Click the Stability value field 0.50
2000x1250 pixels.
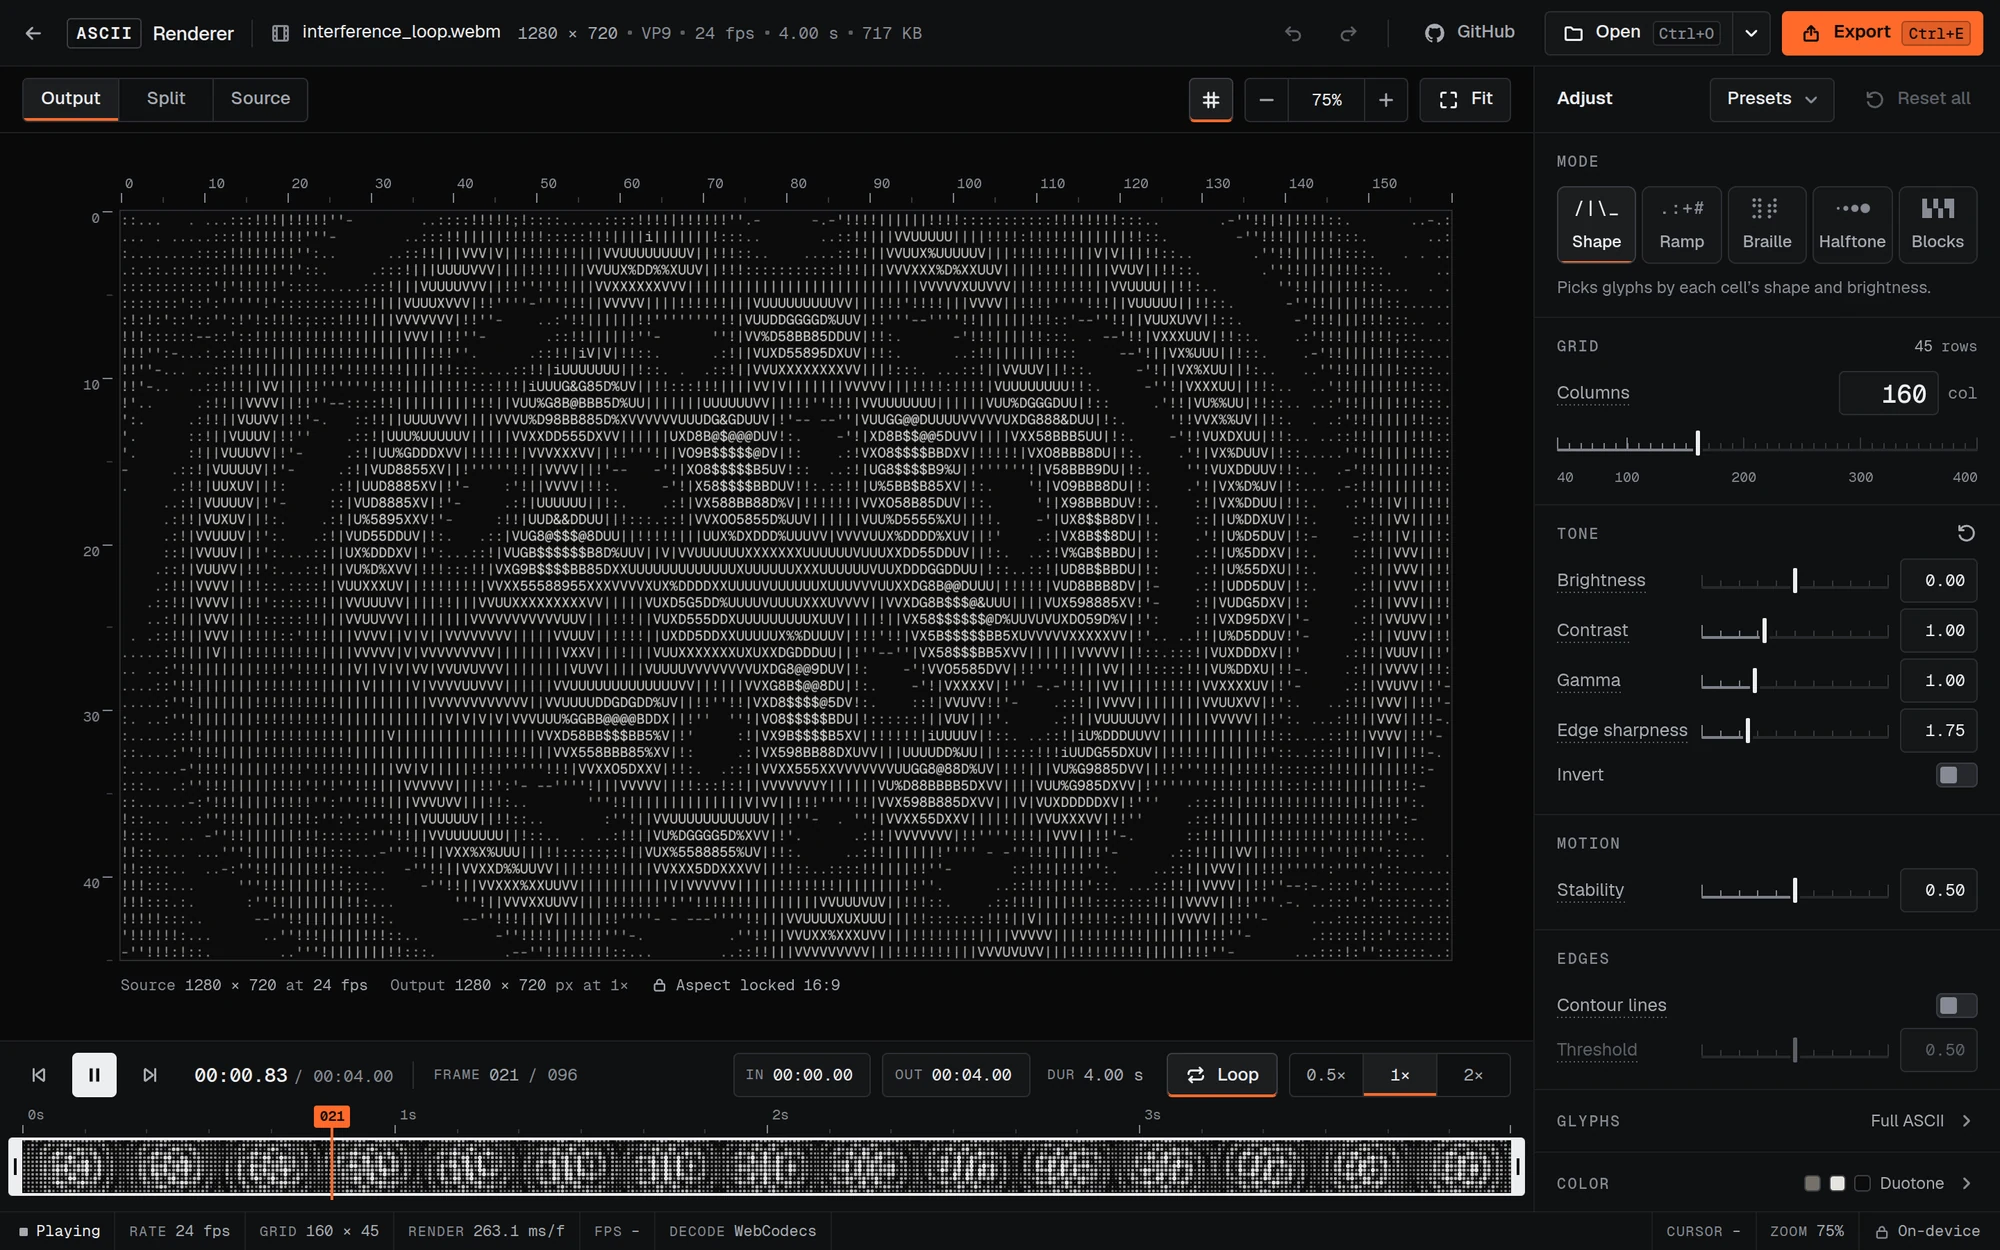click(x=1938, y=890)
